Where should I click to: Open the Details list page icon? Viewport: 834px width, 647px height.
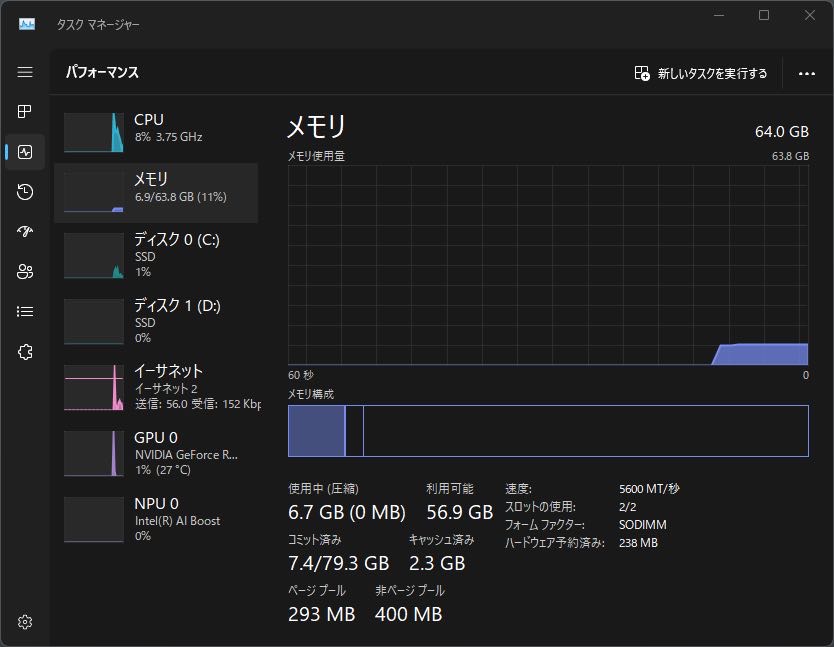(x=25, y=311)
